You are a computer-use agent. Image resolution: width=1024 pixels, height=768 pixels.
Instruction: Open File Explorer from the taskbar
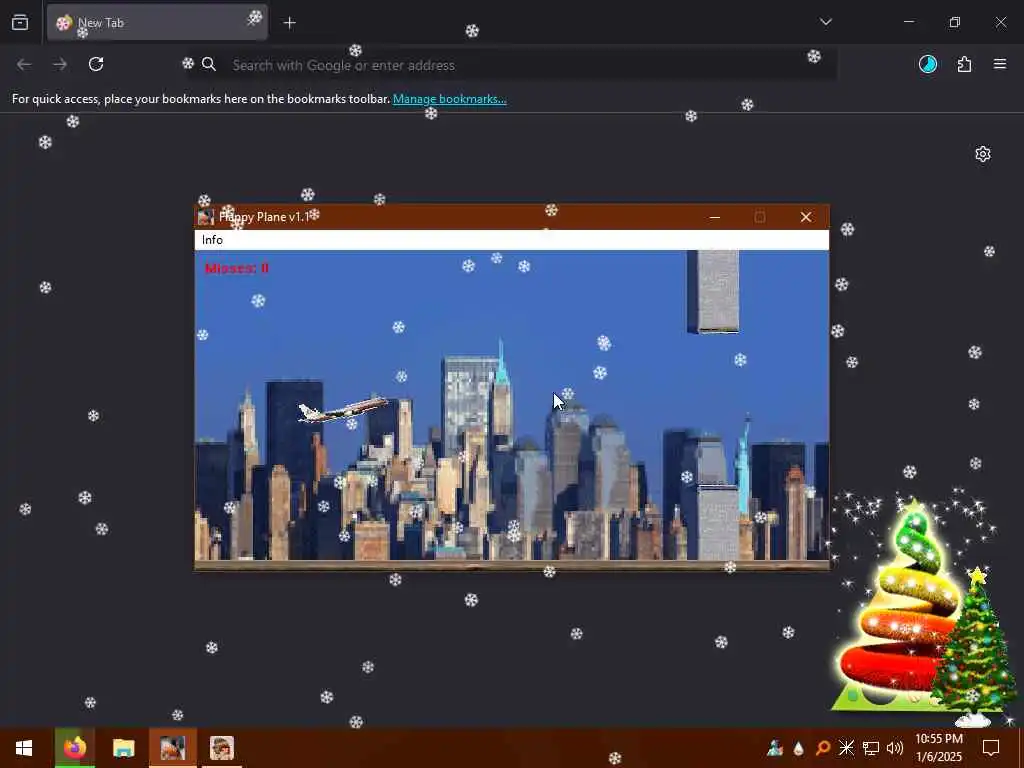coord(123,748)
